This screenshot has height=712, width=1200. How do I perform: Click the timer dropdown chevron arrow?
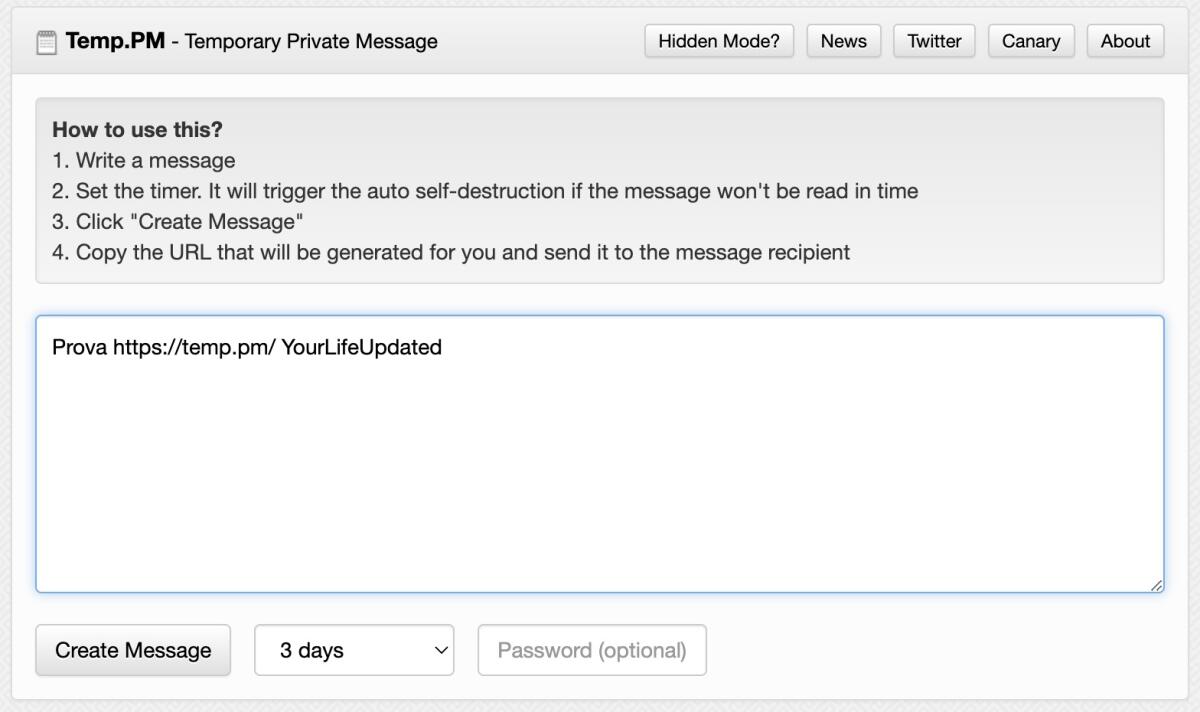click(439, 651)
